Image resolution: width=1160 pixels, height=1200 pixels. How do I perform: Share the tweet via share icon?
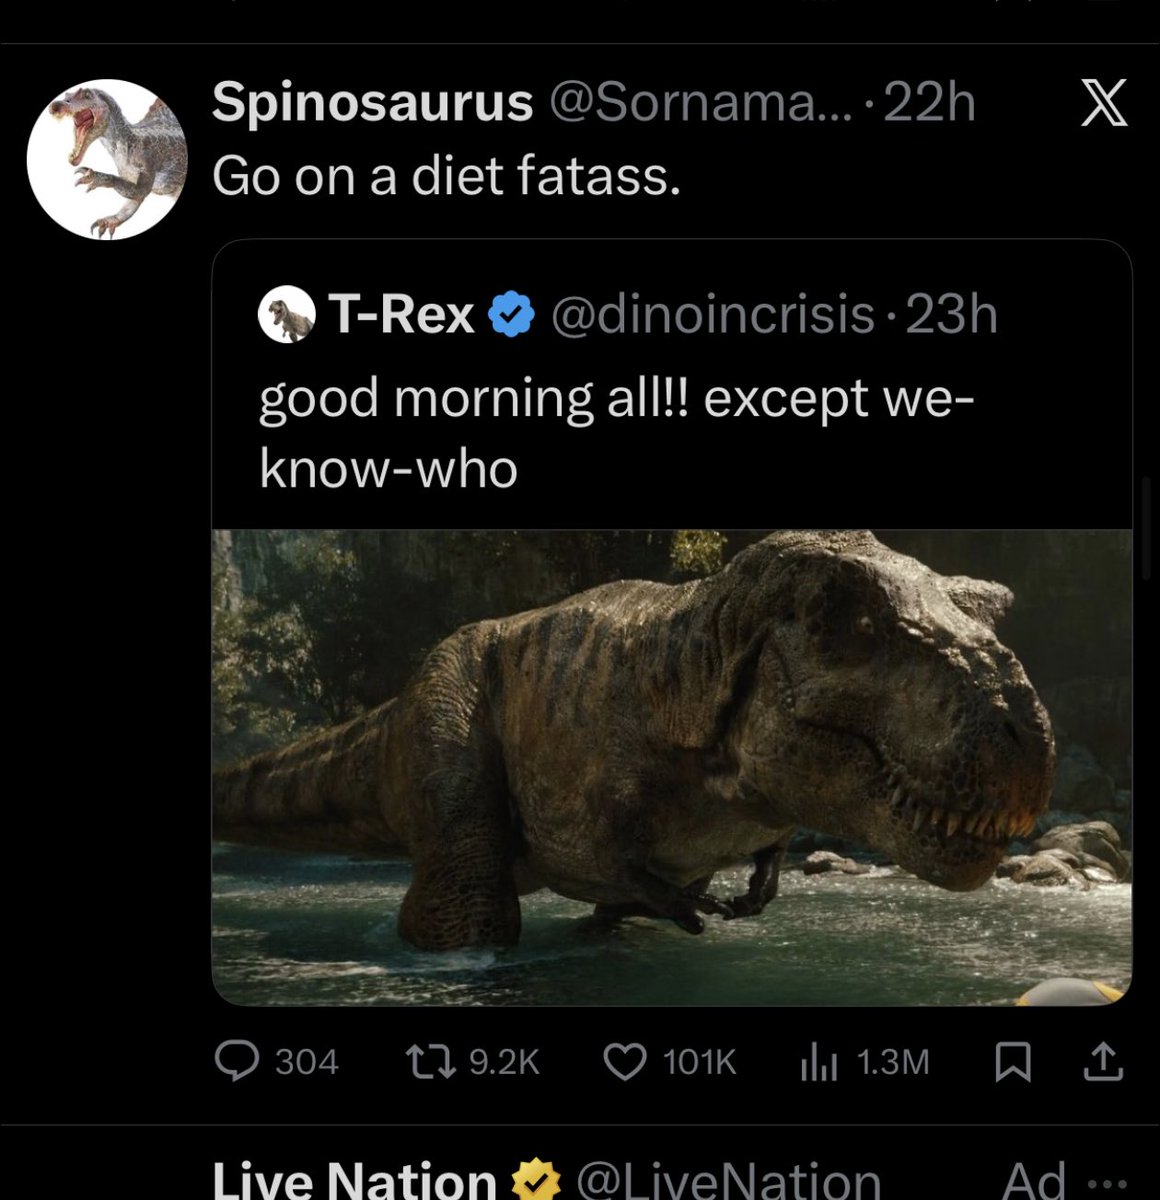1102,1061
